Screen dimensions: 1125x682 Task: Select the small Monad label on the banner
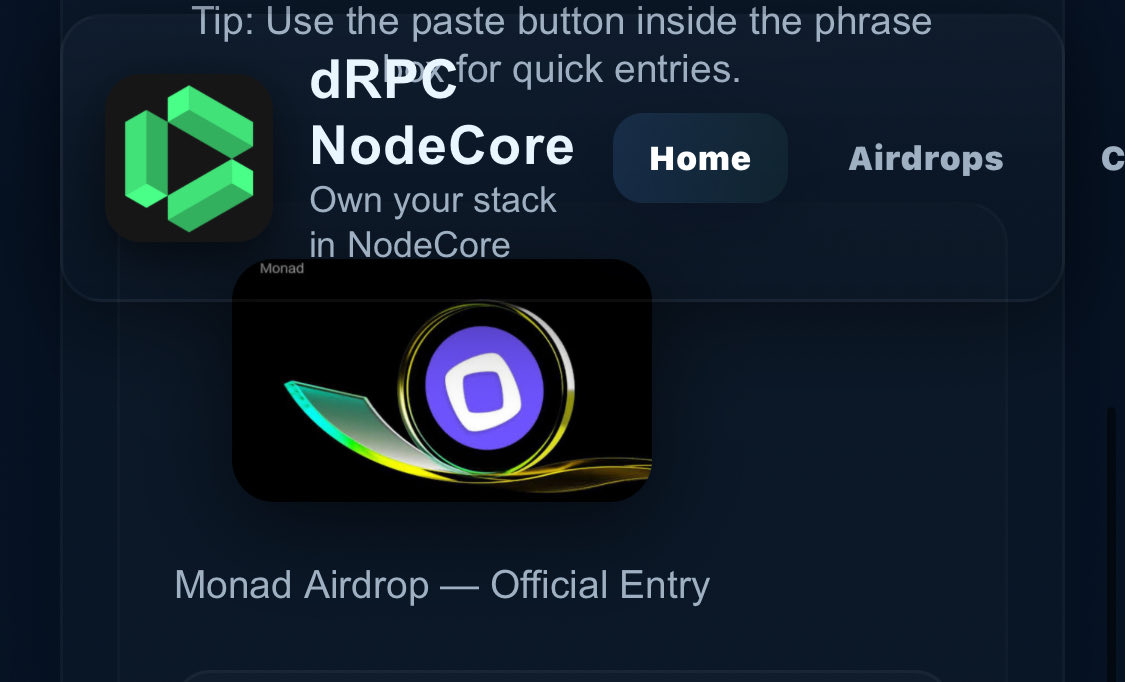coord(281,268)
